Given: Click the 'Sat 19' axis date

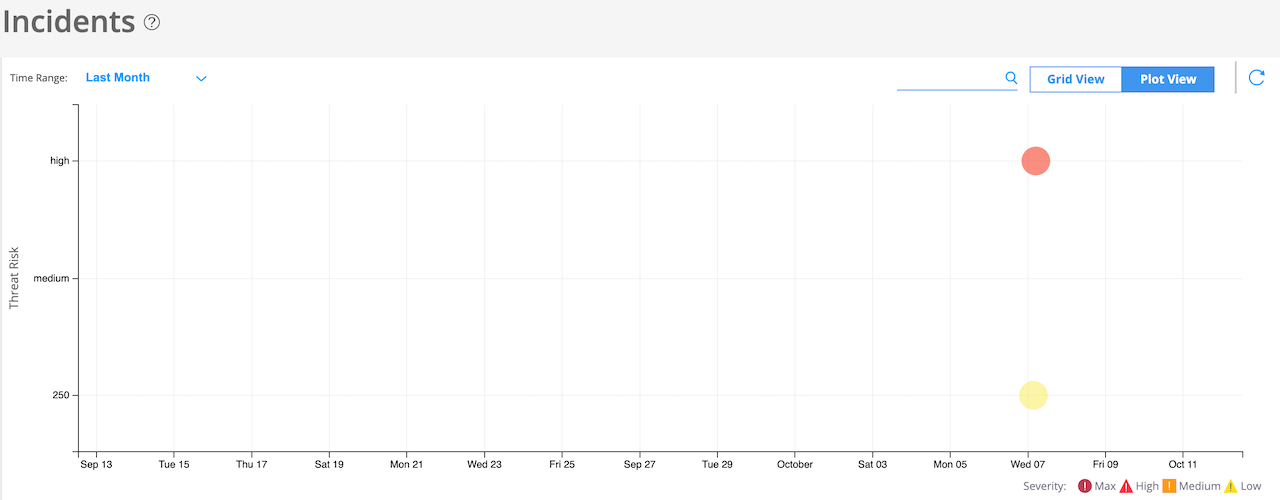Looking at the screenshot, I should [329, 464].
